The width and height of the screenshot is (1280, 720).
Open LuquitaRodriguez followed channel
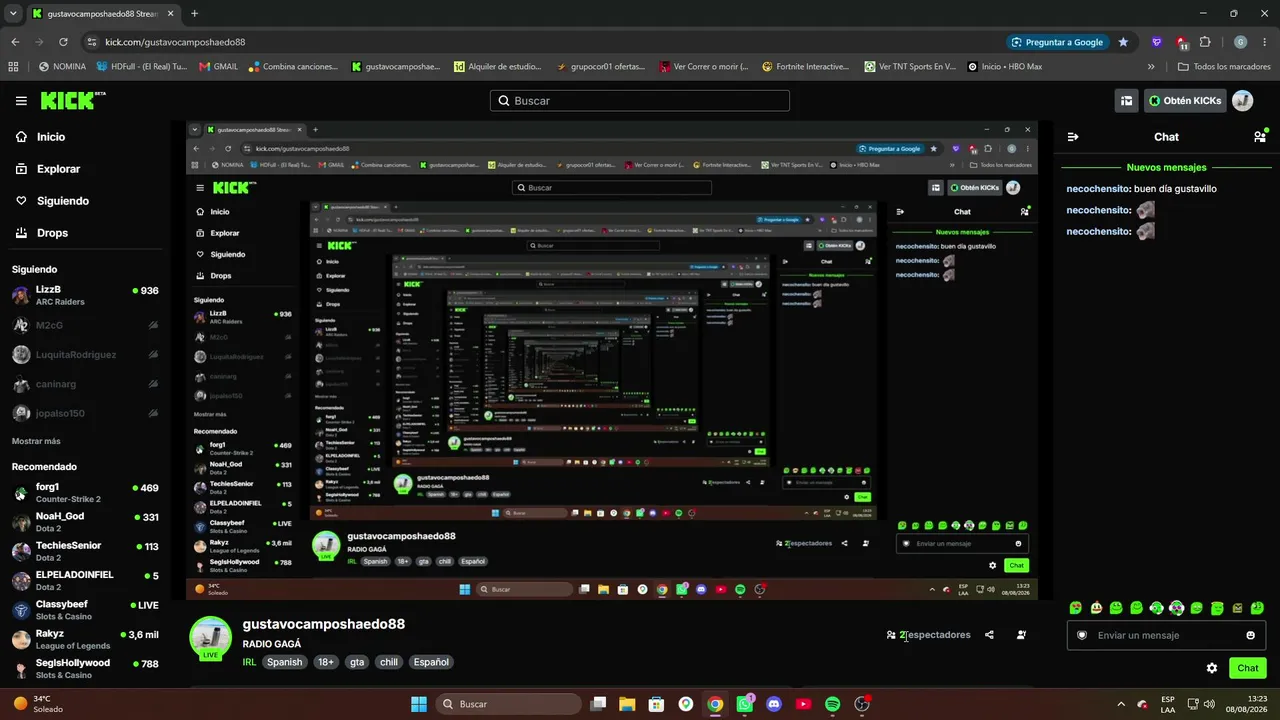pyautogui.click(x=85, y=354)
